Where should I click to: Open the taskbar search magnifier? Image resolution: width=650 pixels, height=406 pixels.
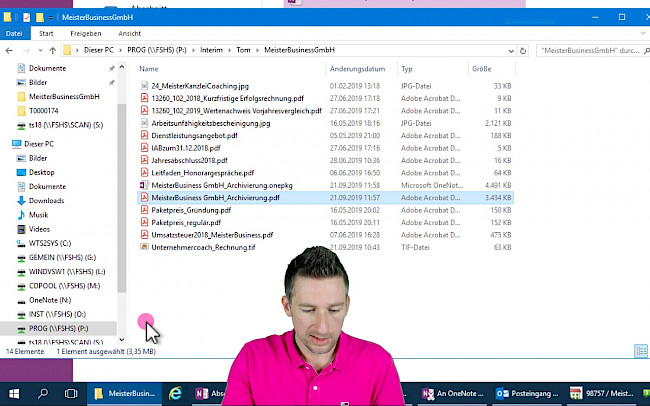click(x=44, y=394)
